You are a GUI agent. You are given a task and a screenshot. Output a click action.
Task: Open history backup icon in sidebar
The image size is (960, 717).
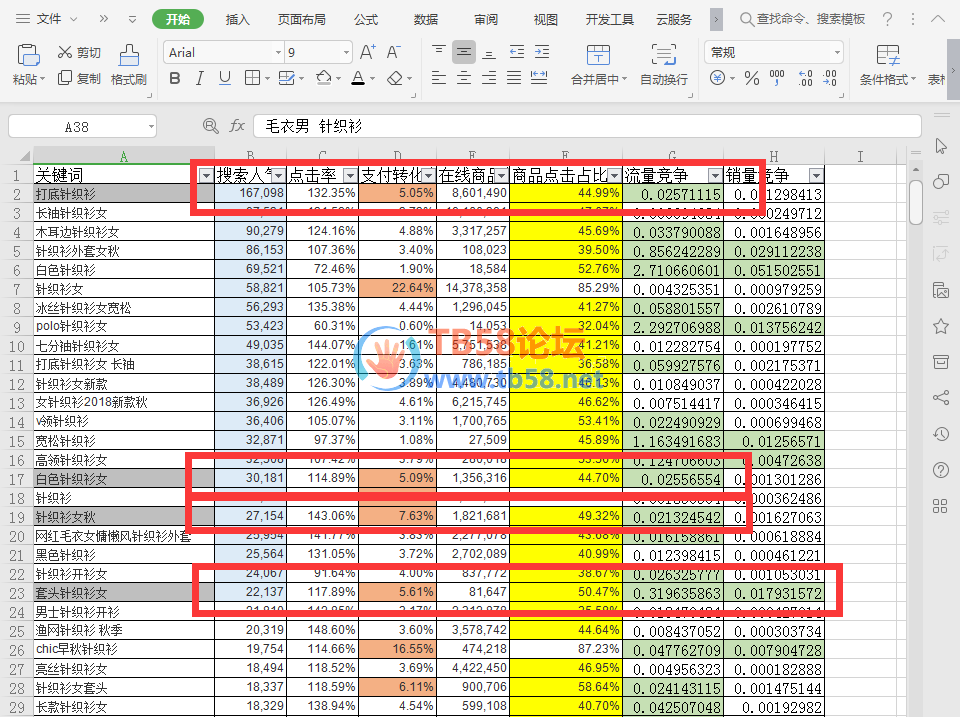pyautogui.click(x=940, y=434)
